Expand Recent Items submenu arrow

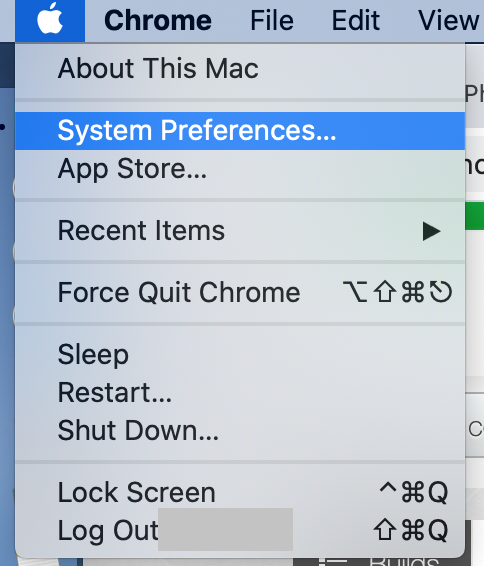click(x=432, y=231)
